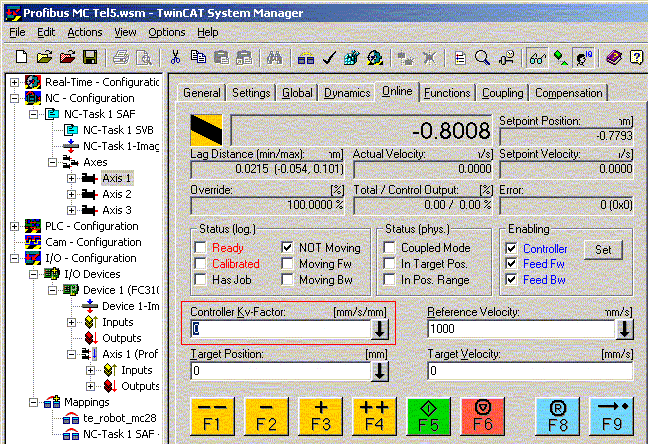Click the F4 fast forward jog button
This screenshot has height=444, width=648.
[374, 417]
